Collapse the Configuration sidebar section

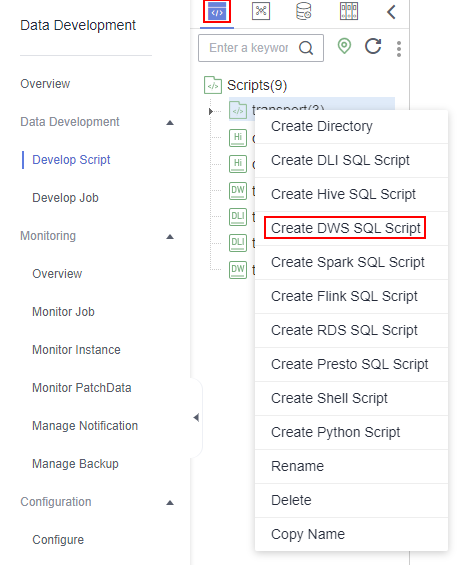[170, 503]
